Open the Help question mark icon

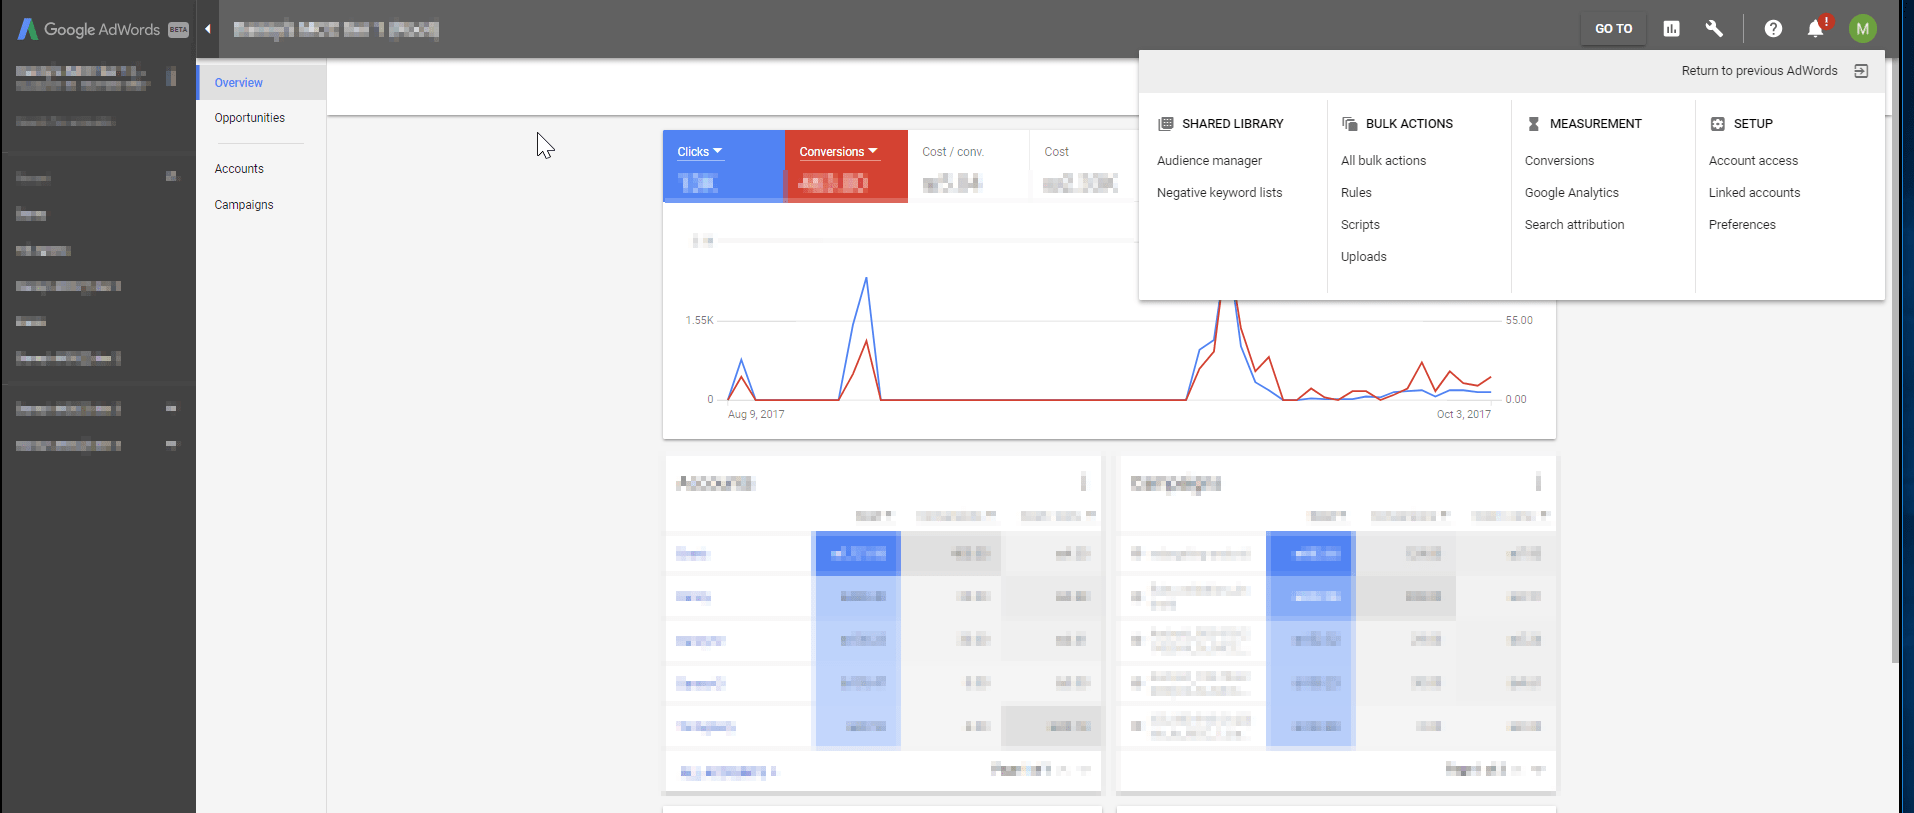pos(1773,29)
